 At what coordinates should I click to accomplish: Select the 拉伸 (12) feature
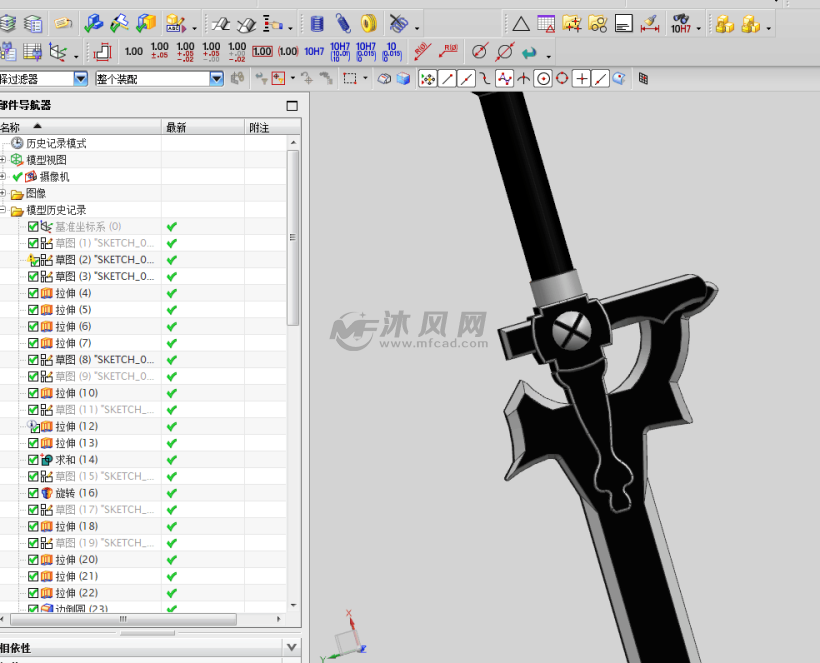point(76,427)
